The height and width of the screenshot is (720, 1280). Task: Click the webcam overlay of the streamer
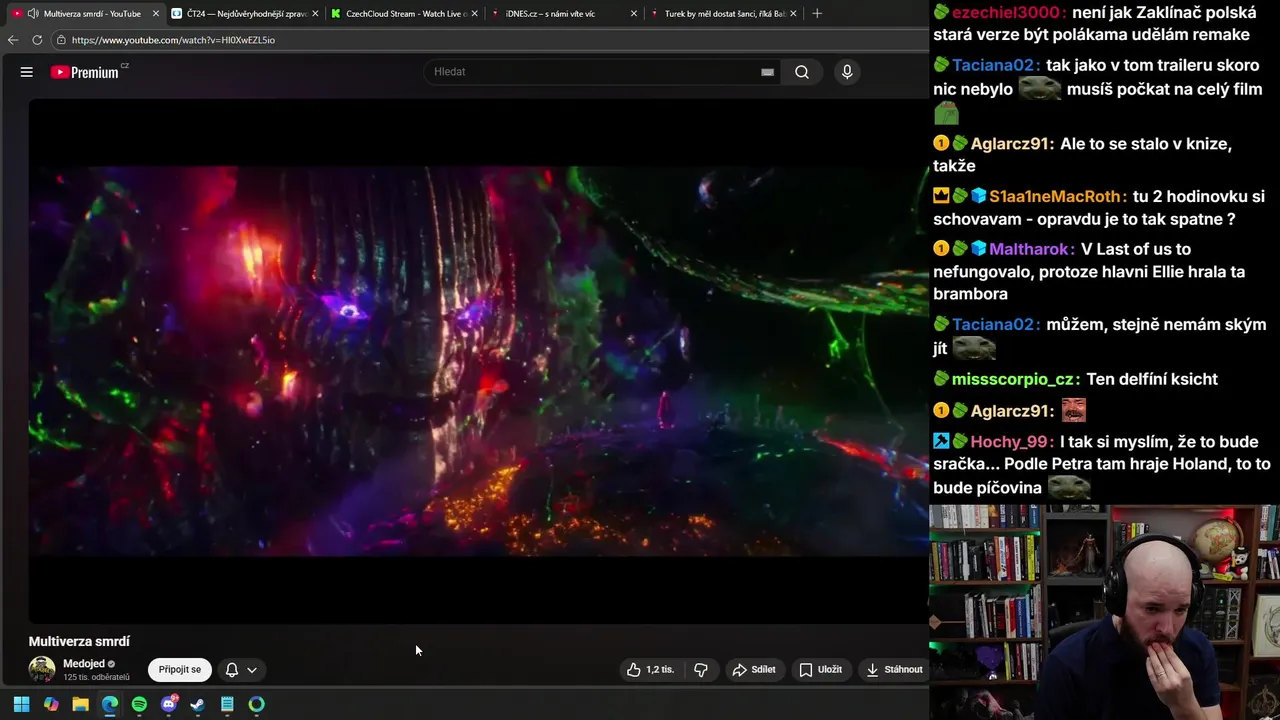[x=1104, y=612]
